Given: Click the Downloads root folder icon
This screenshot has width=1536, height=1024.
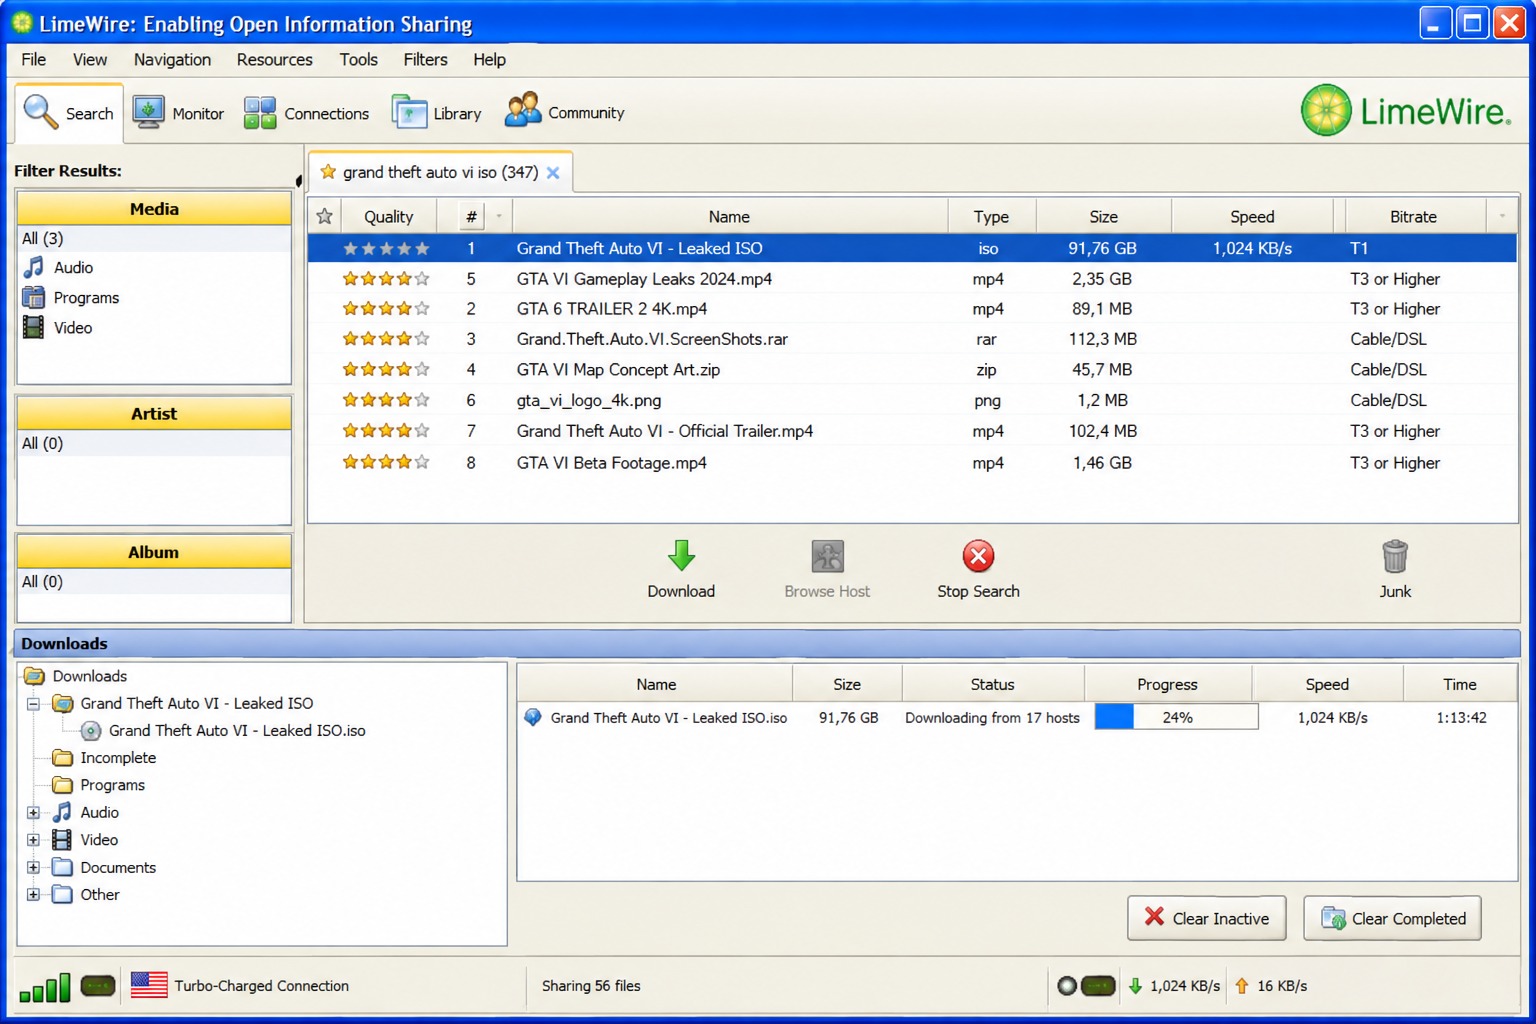Looking at the screenshot, I should 34,676.
